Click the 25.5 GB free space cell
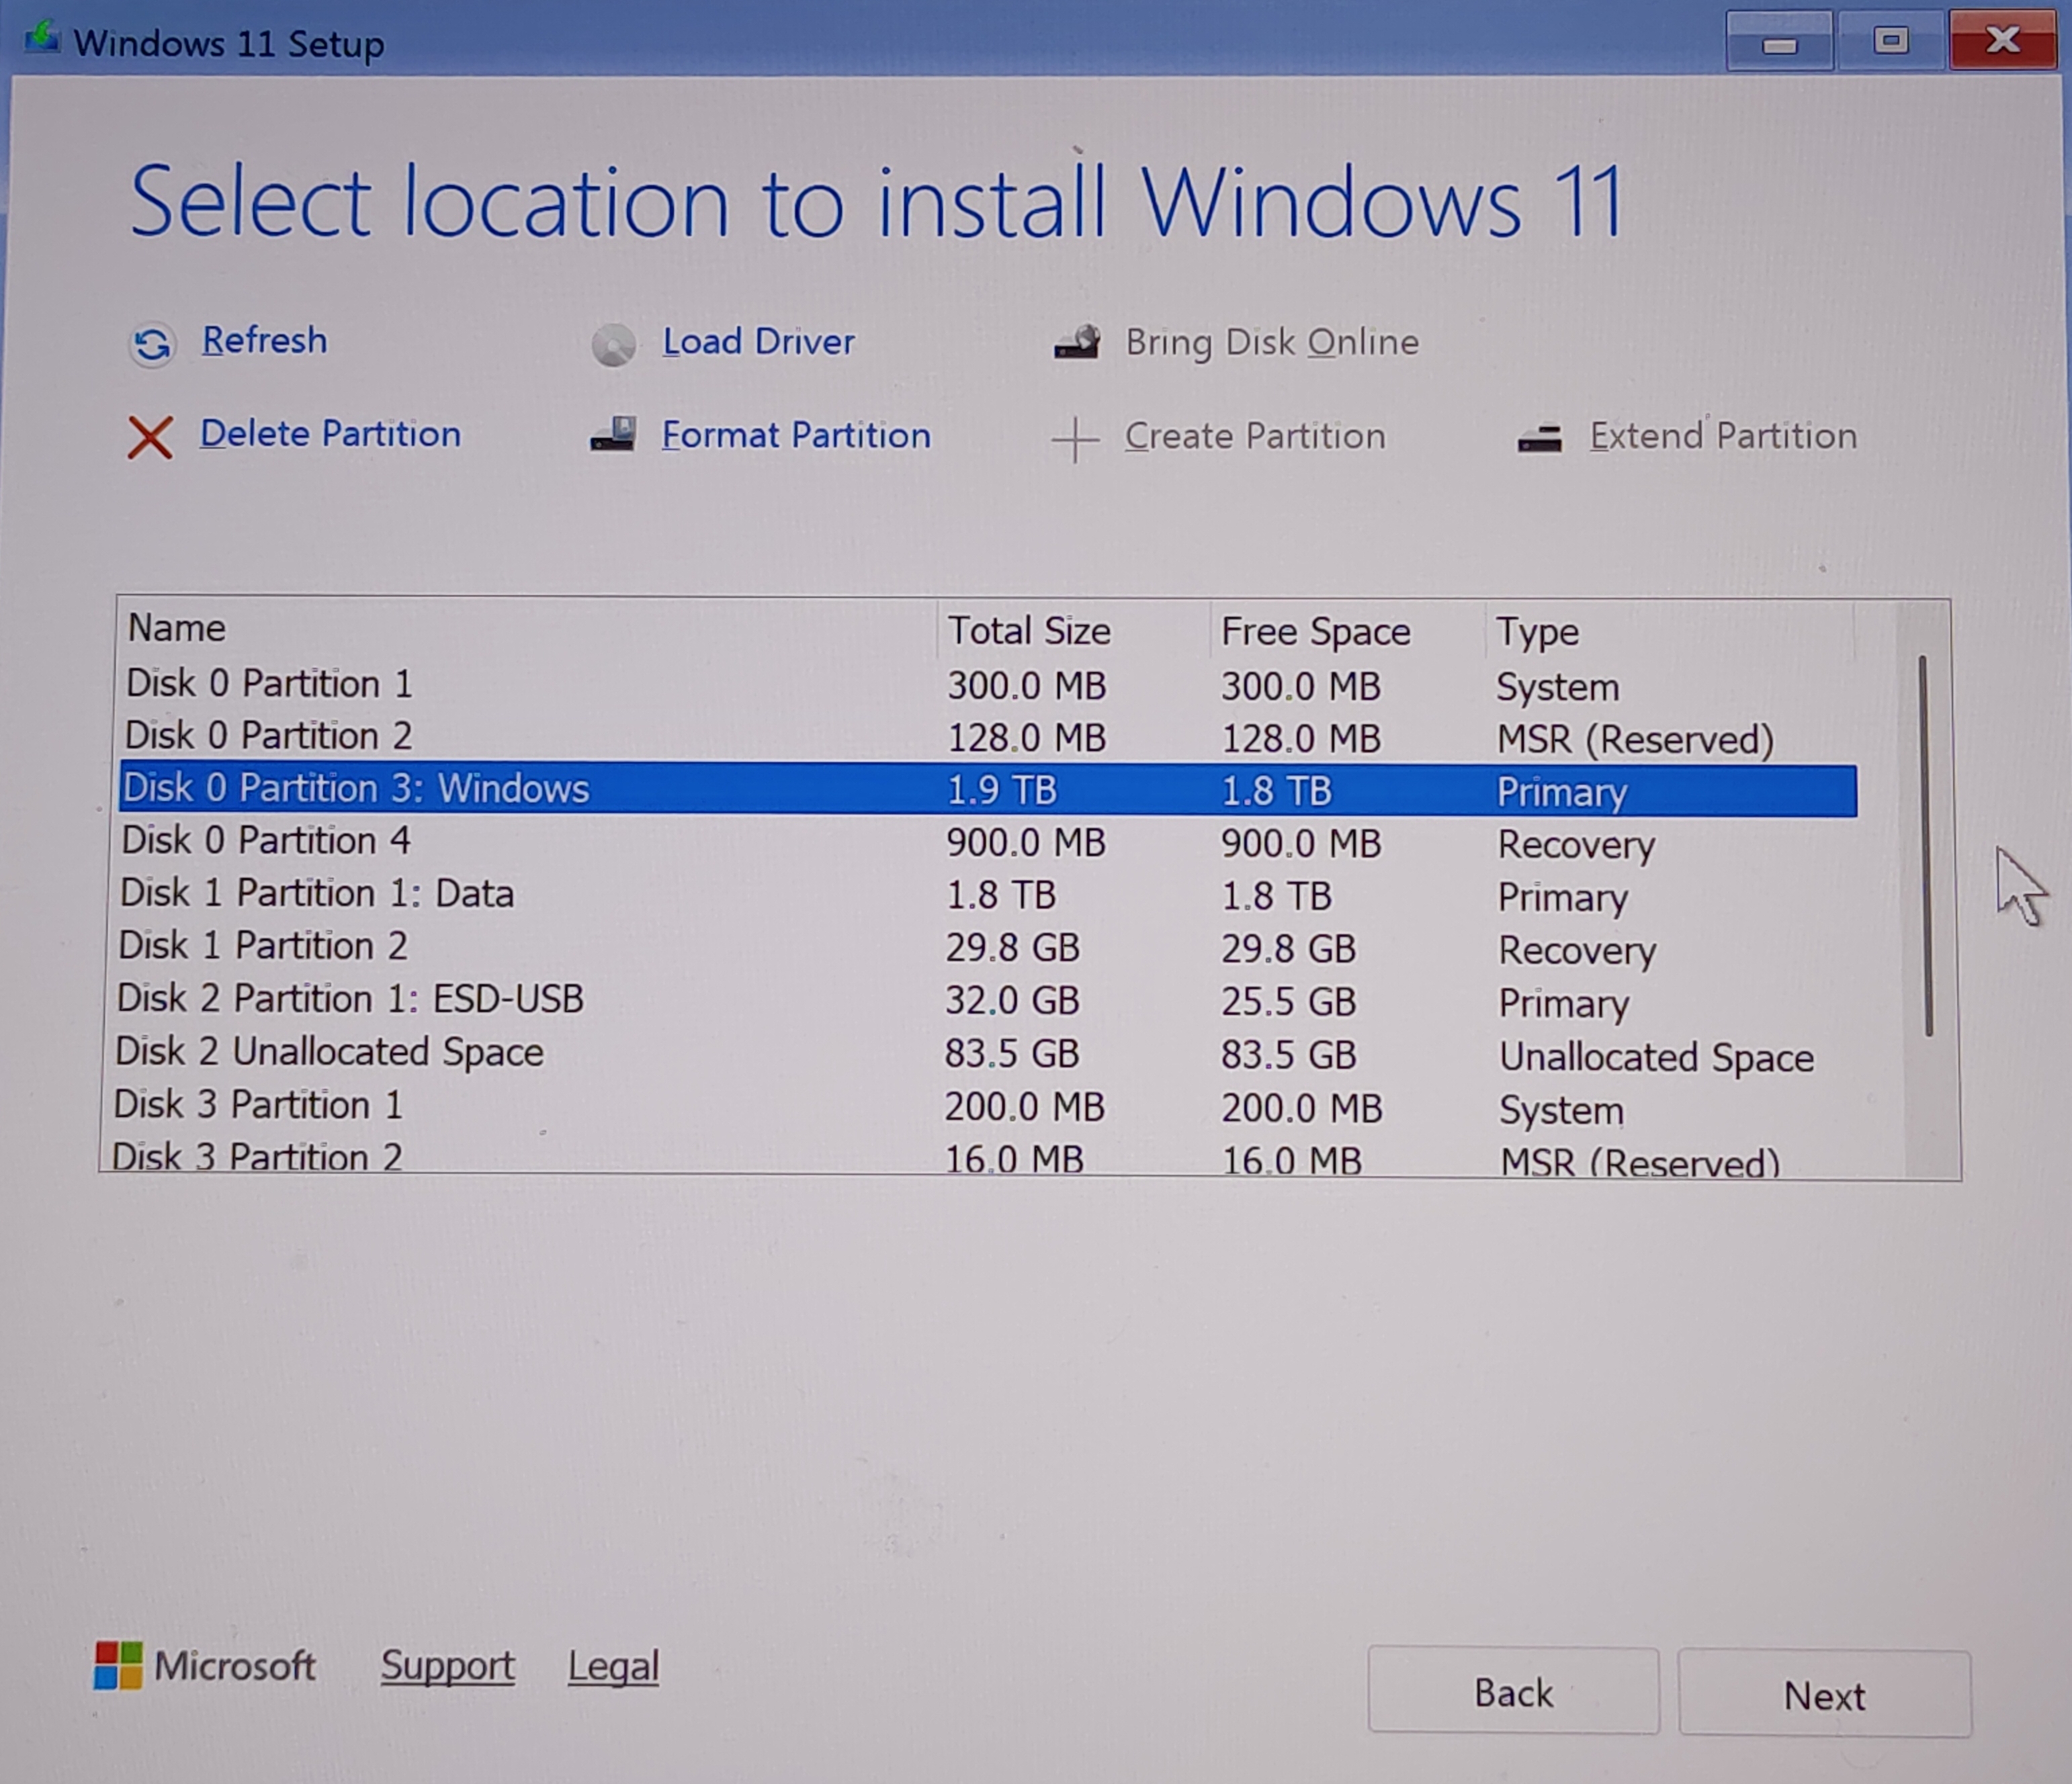This screenshot has width=2072, height=1784. tap(1288, 1002)
